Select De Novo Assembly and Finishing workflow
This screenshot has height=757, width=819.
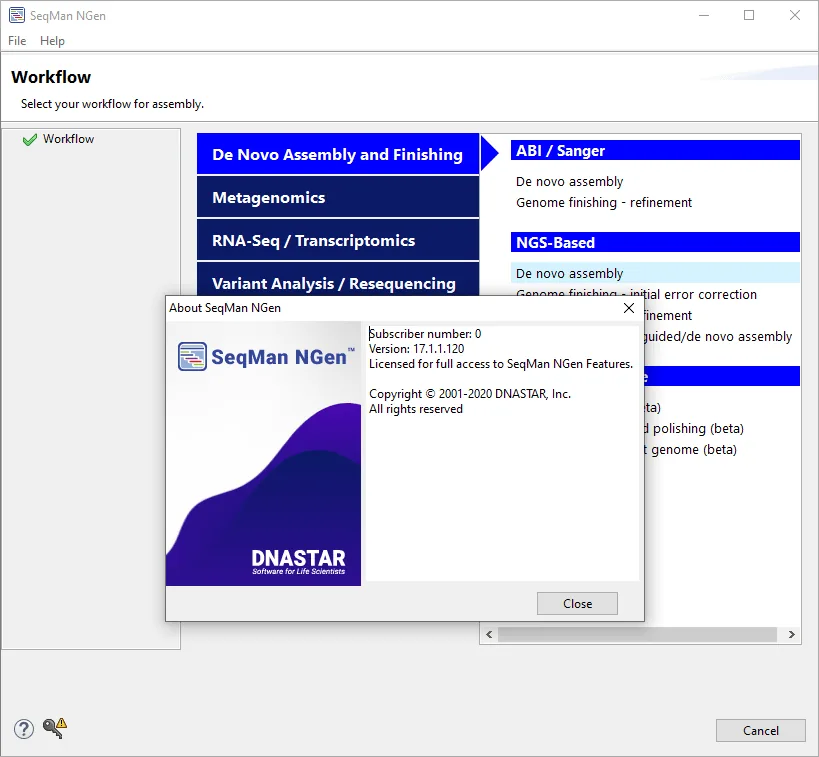(x=338, y=154)
